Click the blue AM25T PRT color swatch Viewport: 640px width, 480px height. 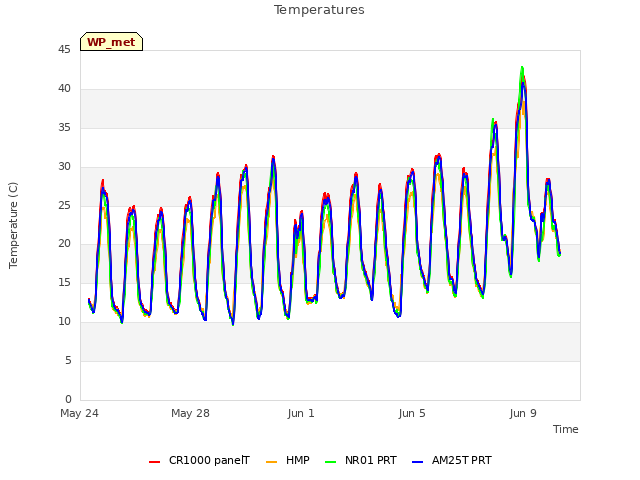(x=418, y=461)
